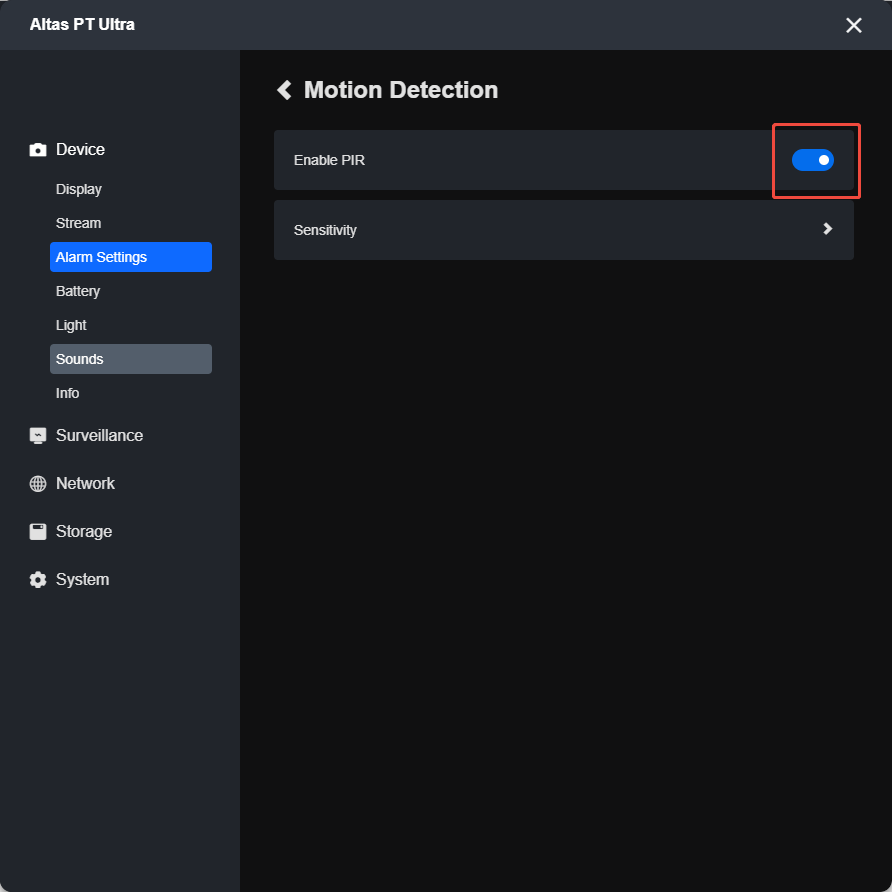892x892 pixels.
Task: Select Alarm Settings in the sidebar
Action: (131, 257)
